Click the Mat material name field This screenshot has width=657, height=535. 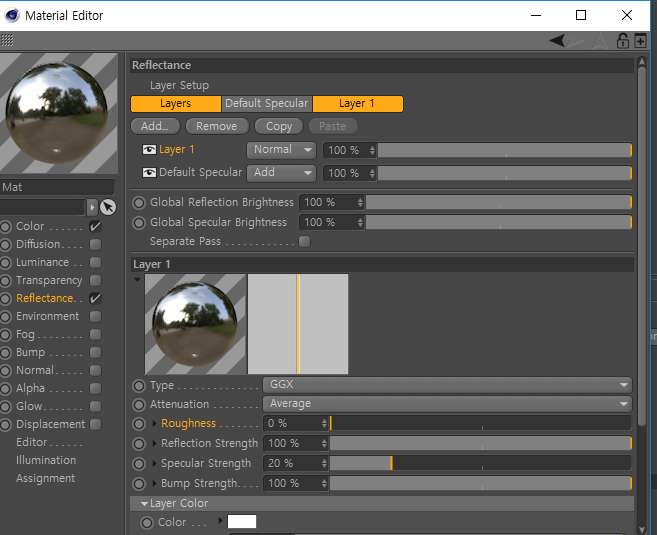(57, 187)
